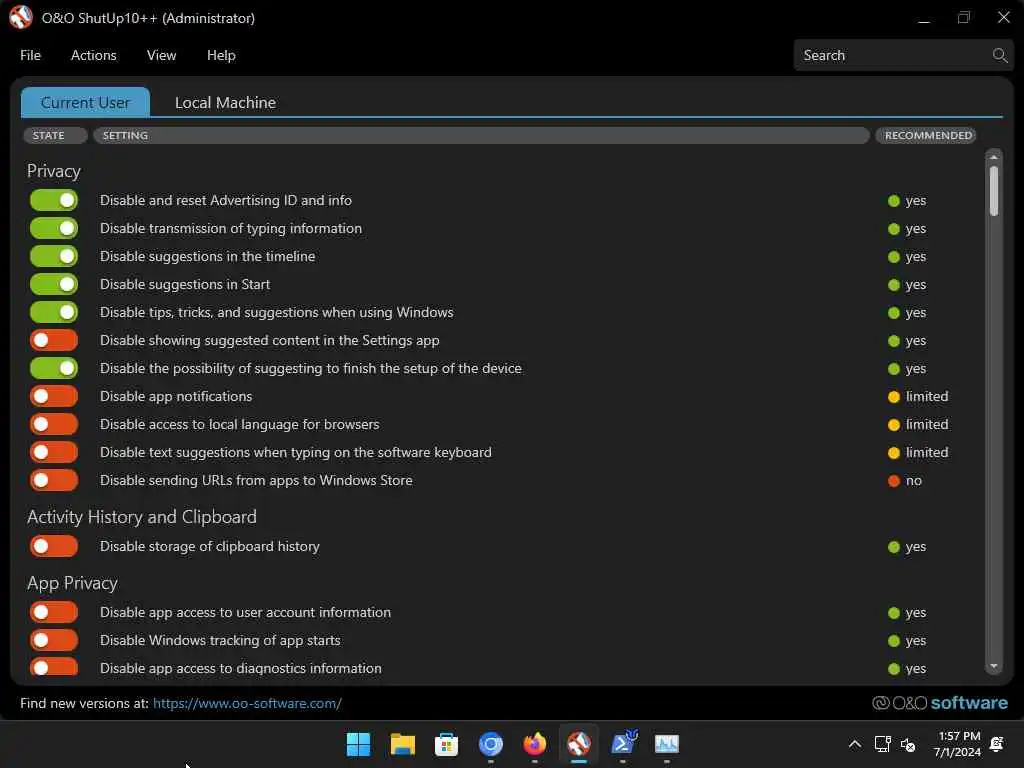Open the monitor app taskbar icon
The image size is (1024, 768).
(667, 744)
